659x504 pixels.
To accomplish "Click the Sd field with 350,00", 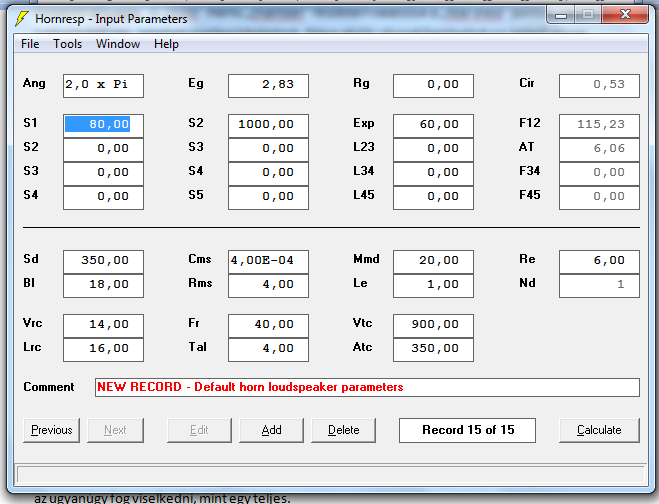I will [103, 261].
